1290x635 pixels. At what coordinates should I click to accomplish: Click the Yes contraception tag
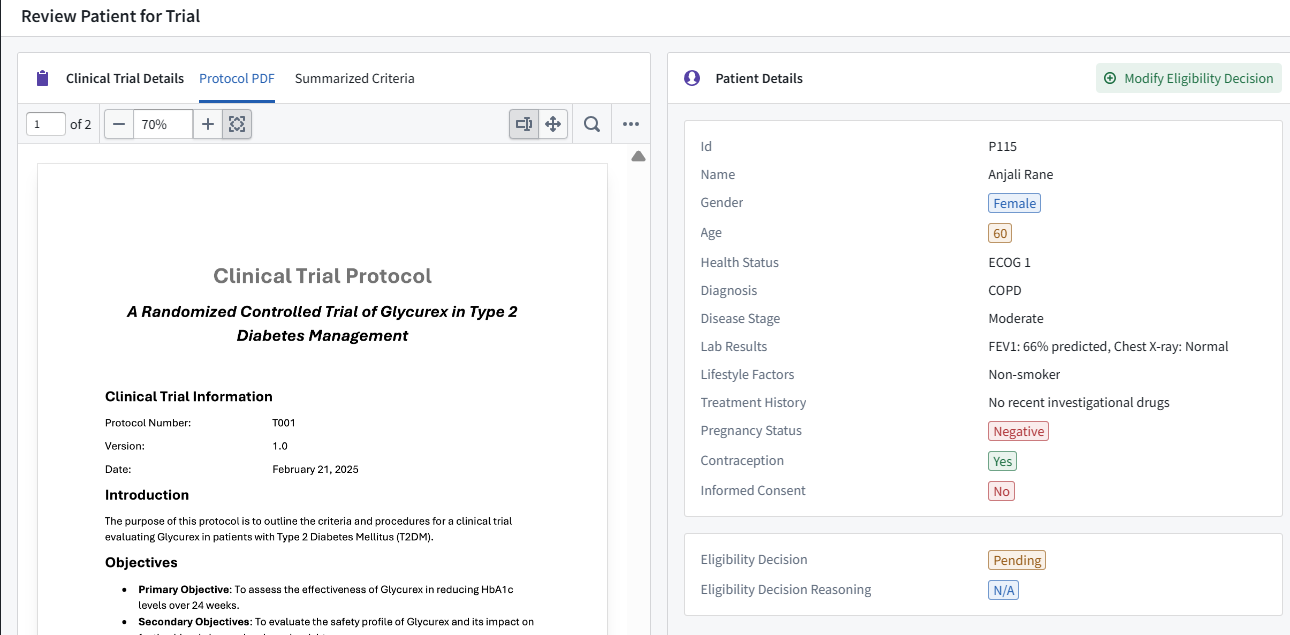click(x=1002, y=461)
